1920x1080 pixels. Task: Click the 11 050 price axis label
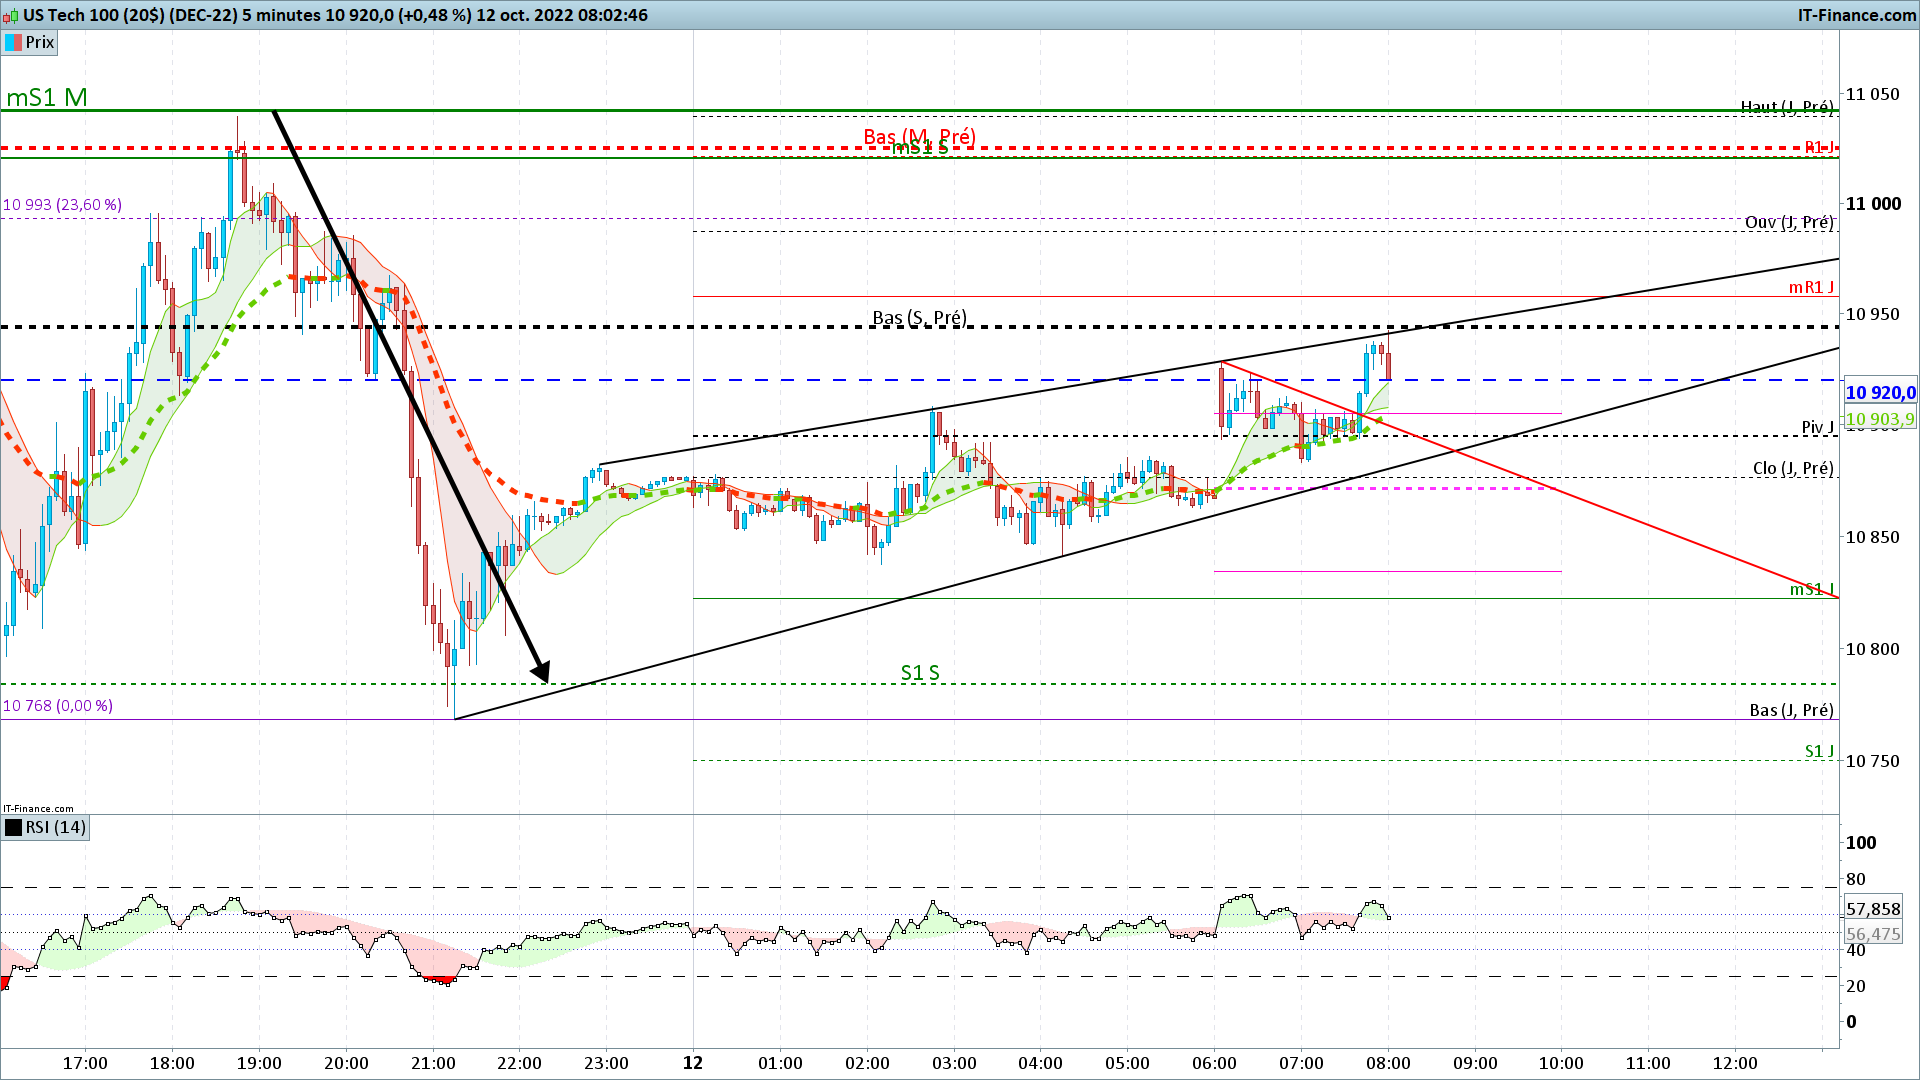tap(1872, 94)
